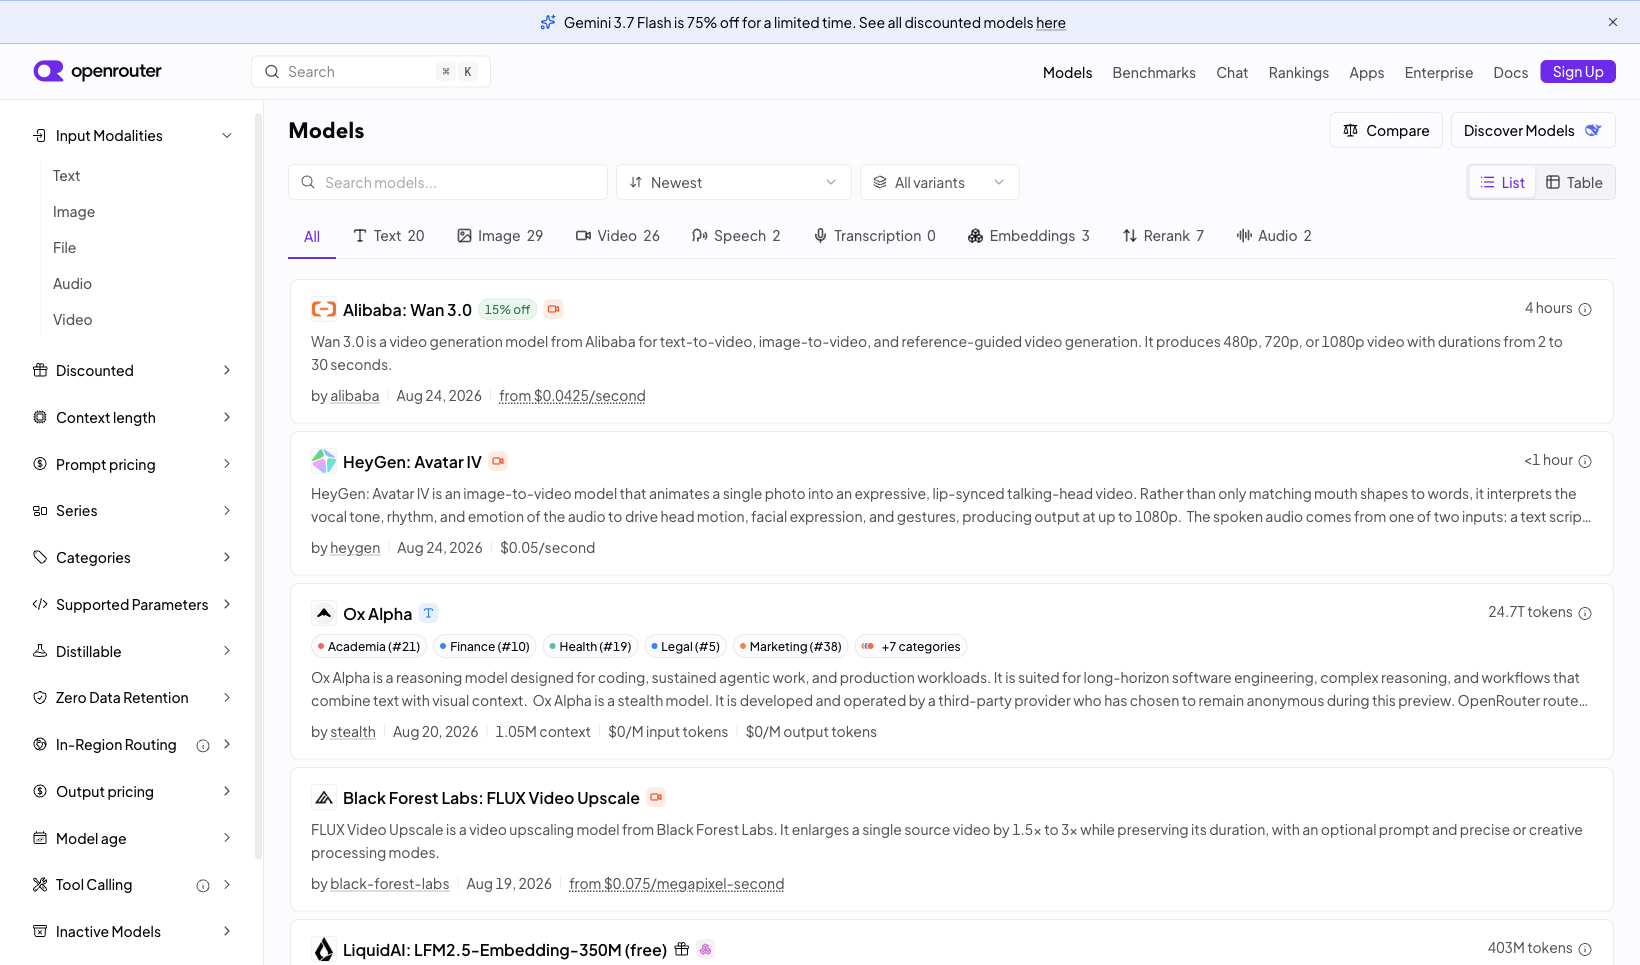The image size is (1640, 965).
Task: Click the Alibaba Wan 3.0 logo icon
Action: click(324, 309)
